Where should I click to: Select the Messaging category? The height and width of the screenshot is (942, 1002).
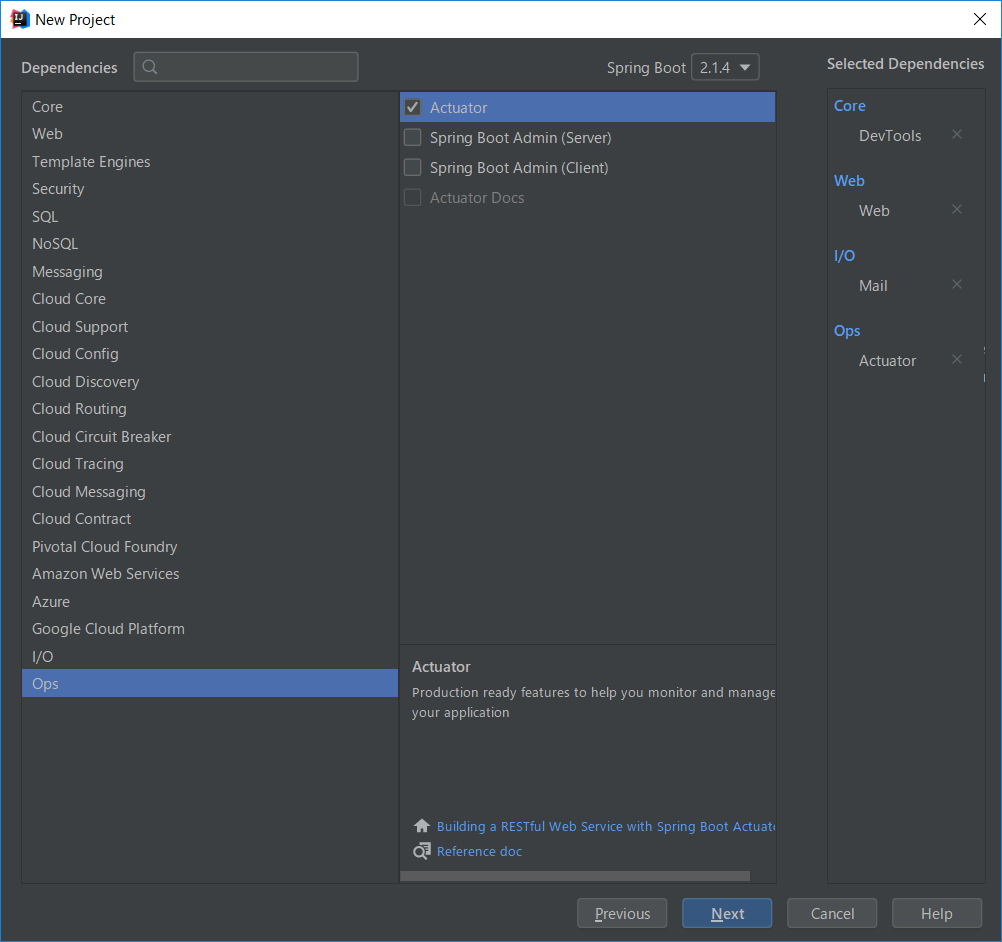point(210,272)
